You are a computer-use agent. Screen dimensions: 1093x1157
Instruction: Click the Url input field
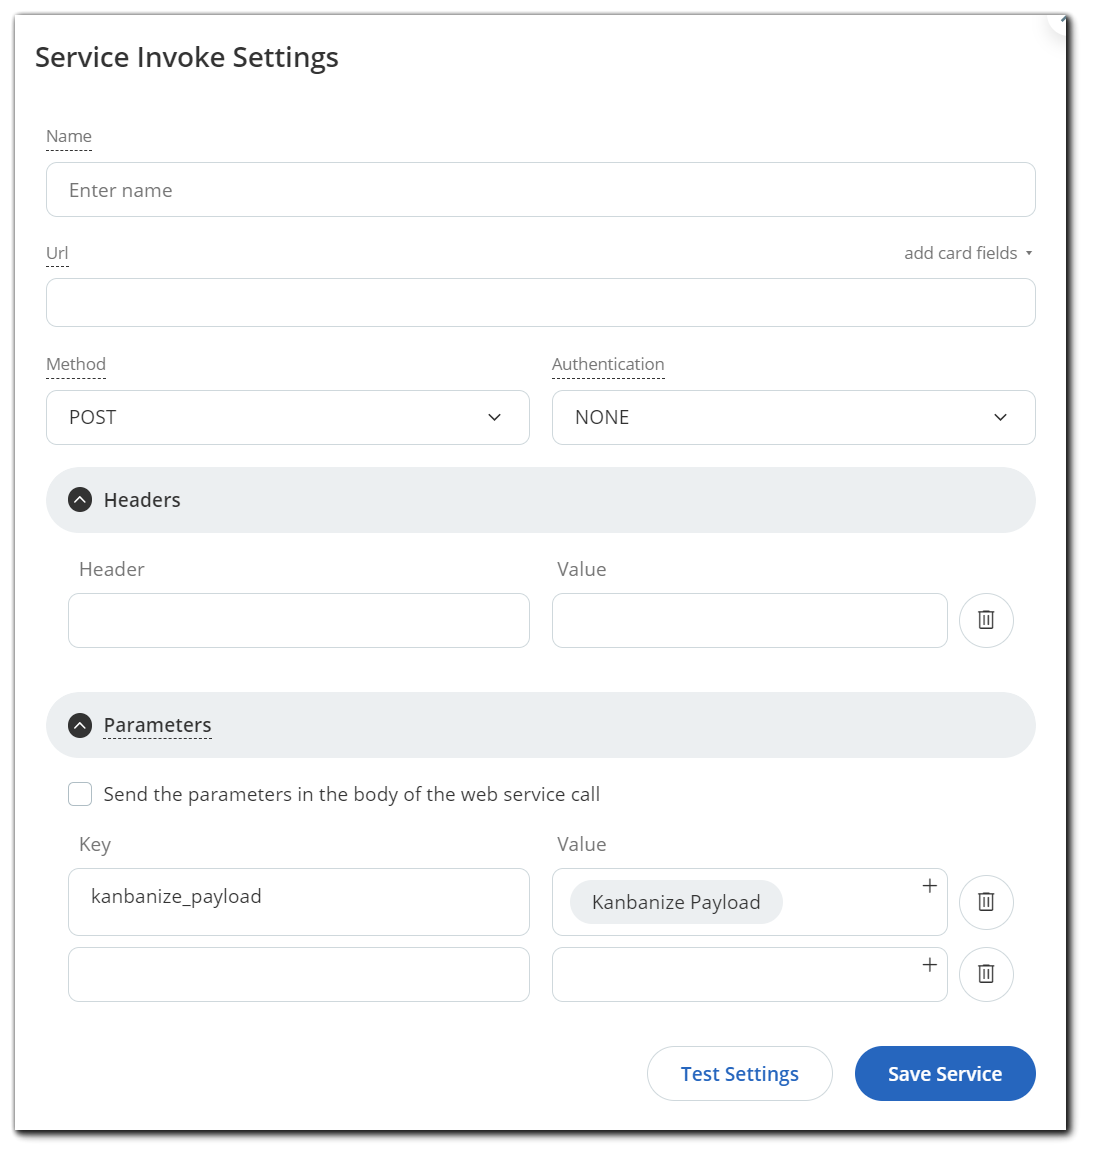pos(540,302)
